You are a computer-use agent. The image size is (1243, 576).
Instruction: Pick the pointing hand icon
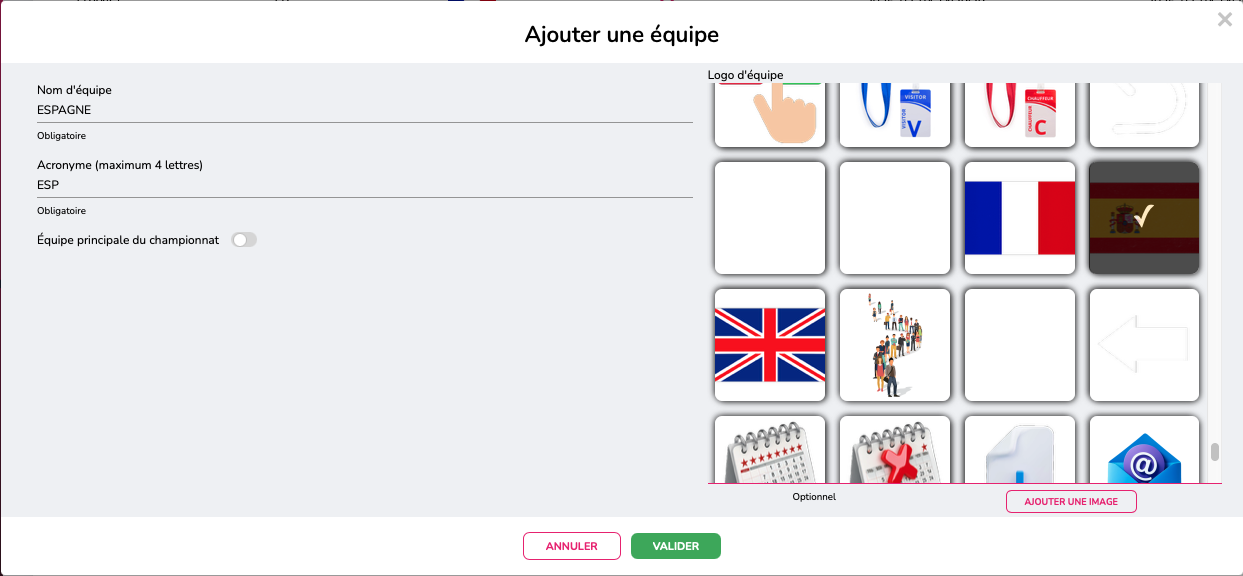[x=770, y=114]
